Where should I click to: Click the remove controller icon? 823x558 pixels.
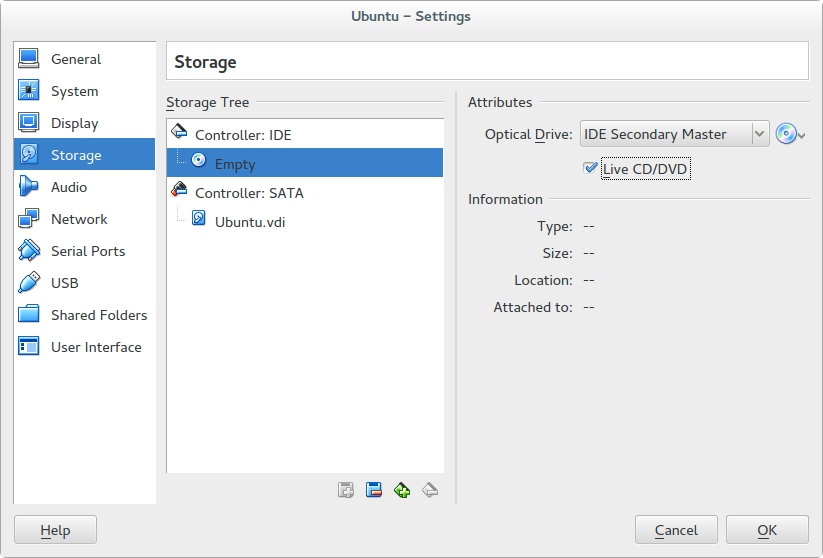[374, 490]
